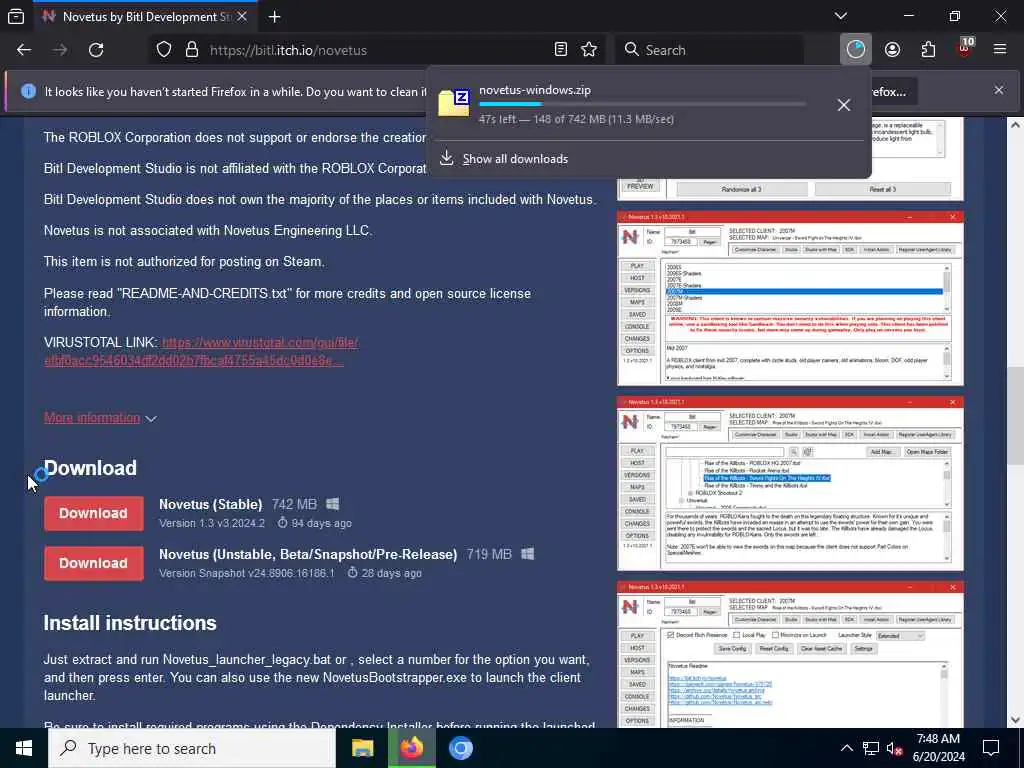
Task: Click the address bar URL bitl.itch.io/novetus
Action: [x=288, y=50]
